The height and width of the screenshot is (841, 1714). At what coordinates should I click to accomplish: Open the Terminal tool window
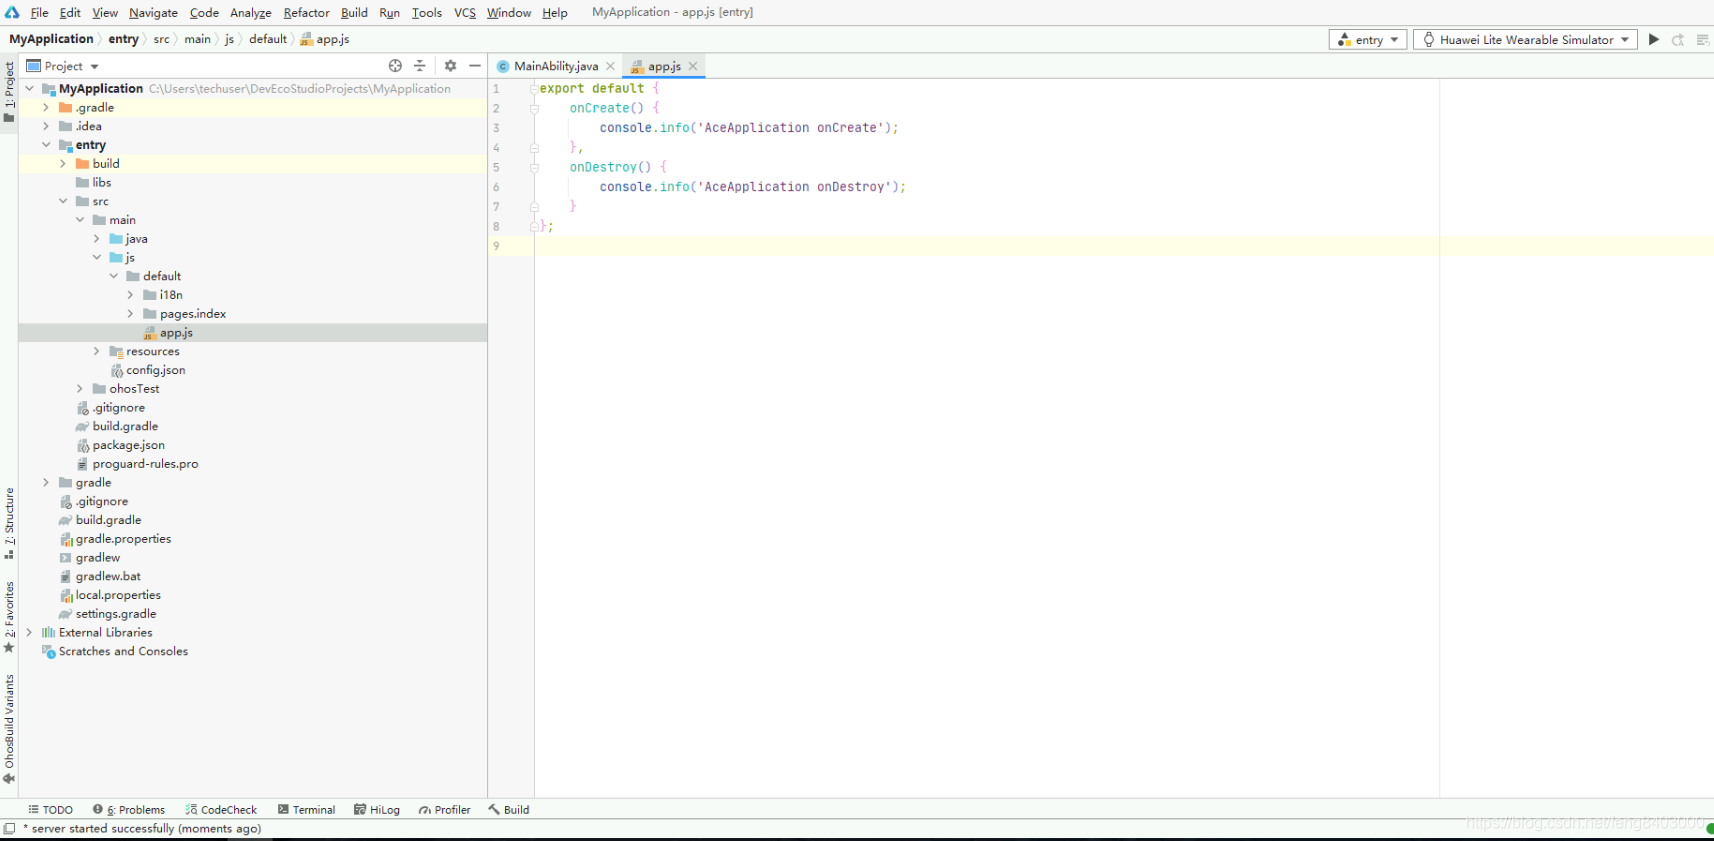point(306,810)
